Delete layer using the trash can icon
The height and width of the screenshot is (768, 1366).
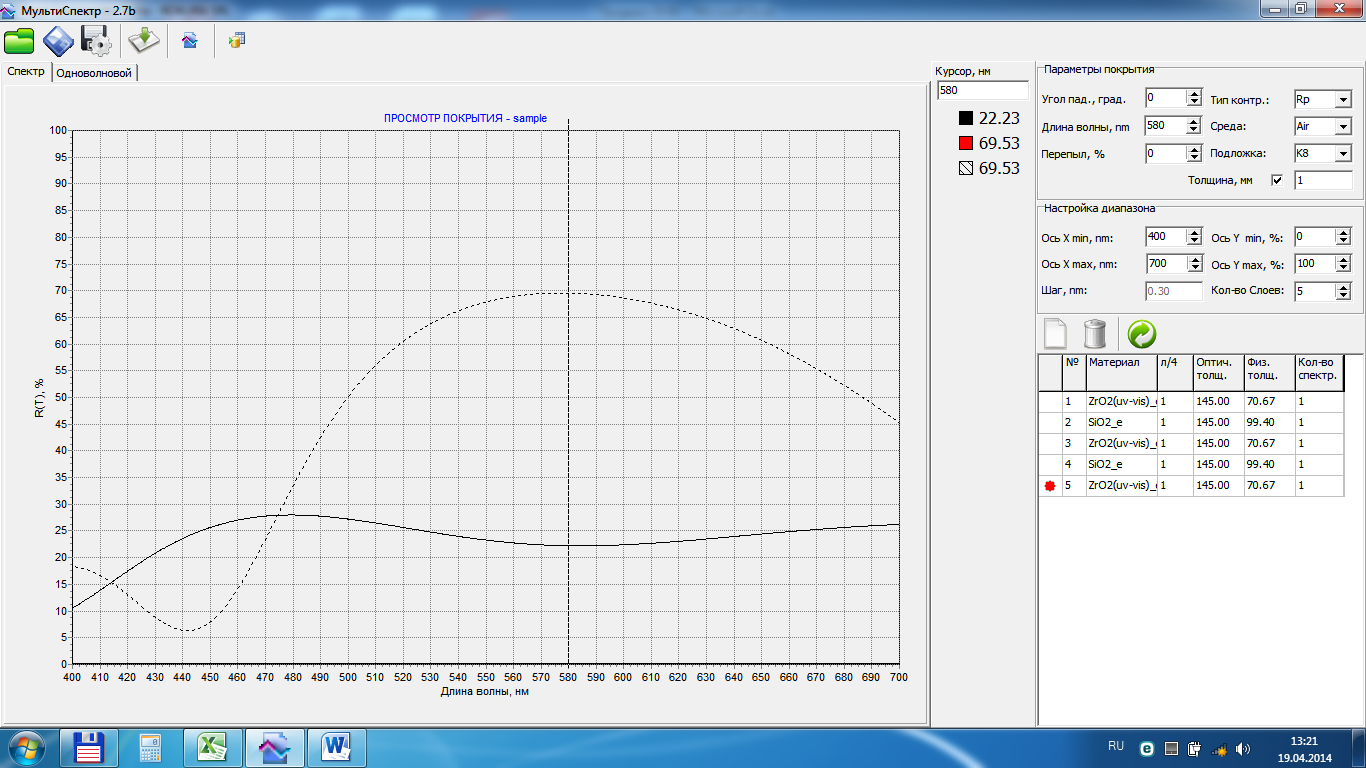(x=1096, y=333)
